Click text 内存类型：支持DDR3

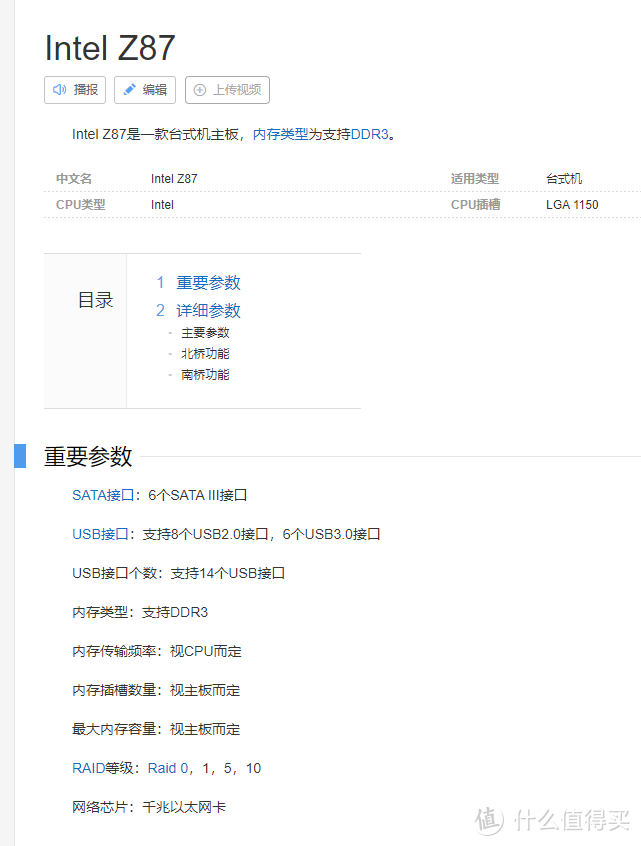click(x=140, y=612)
